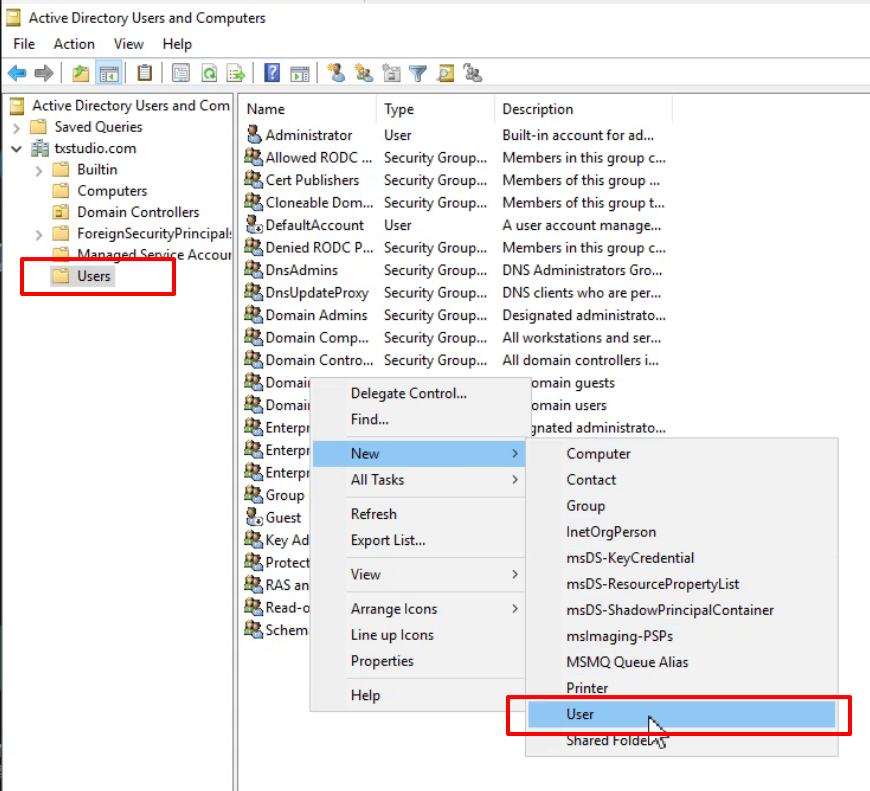Expand the Builtin container node
The image size is (870, 791).
coord(38,170)
